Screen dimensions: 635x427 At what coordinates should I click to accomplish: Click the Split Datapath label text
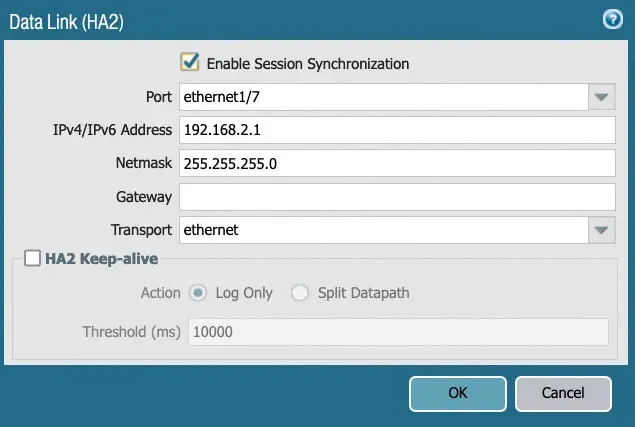[363, 293]
